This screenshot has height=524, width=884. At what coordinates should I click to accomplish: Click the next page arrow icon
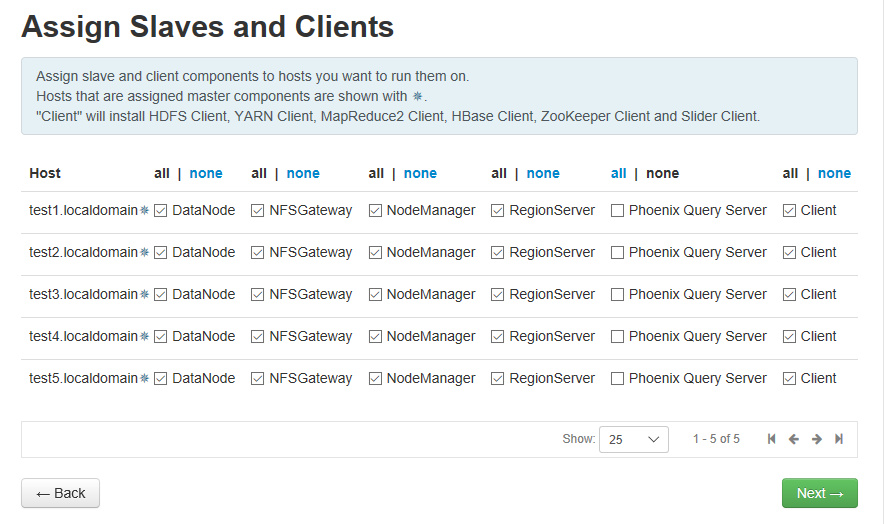pyautogui.click(x=817, y=439)
